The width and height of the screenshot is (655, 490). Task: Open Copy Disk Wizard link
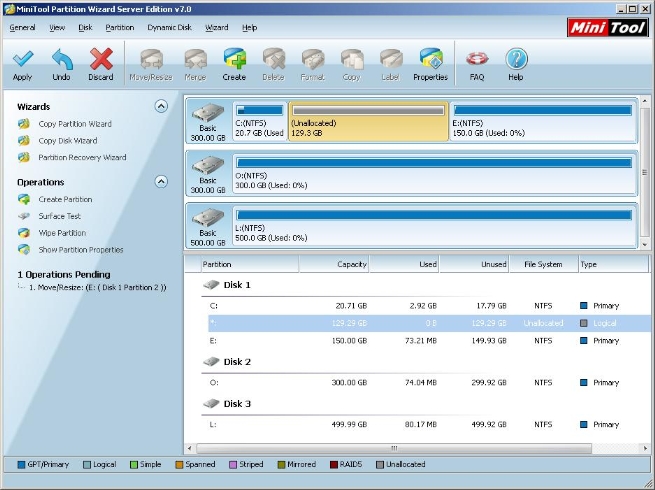[x=68, y=141]
